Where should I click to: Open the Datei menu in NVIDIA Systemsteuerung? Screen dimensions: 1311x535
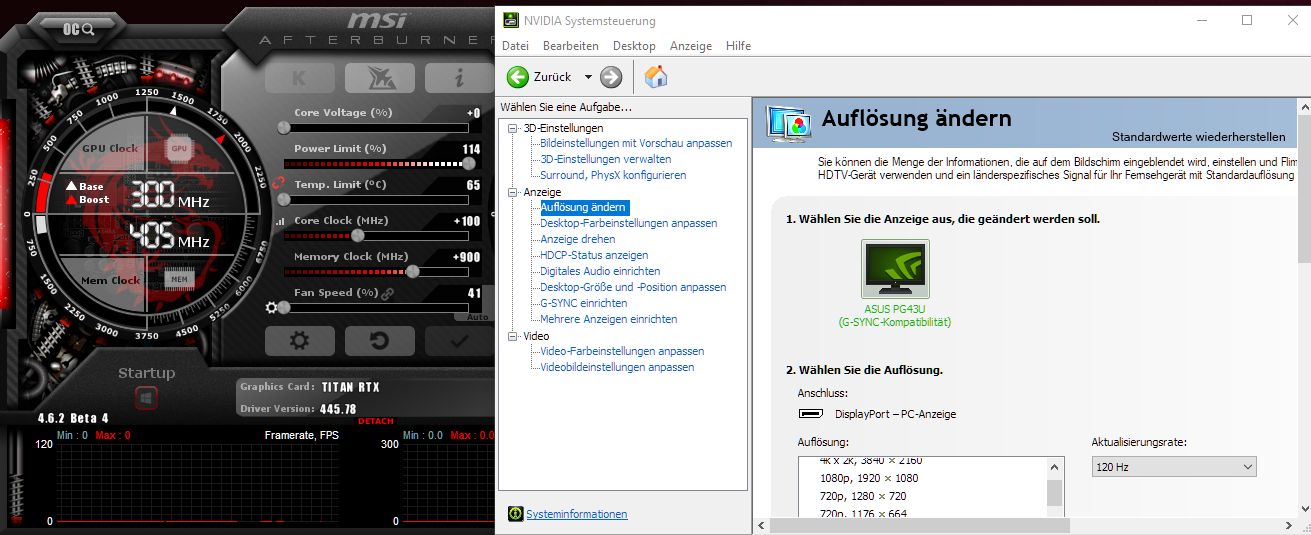515,46
